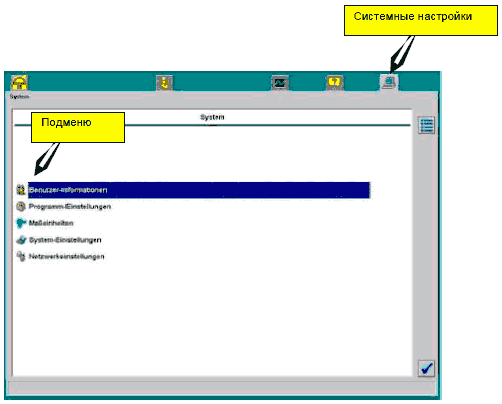Choose the Maßeinheiten entry
This screenshot has height=404, width=502.
tap(51, 223)
